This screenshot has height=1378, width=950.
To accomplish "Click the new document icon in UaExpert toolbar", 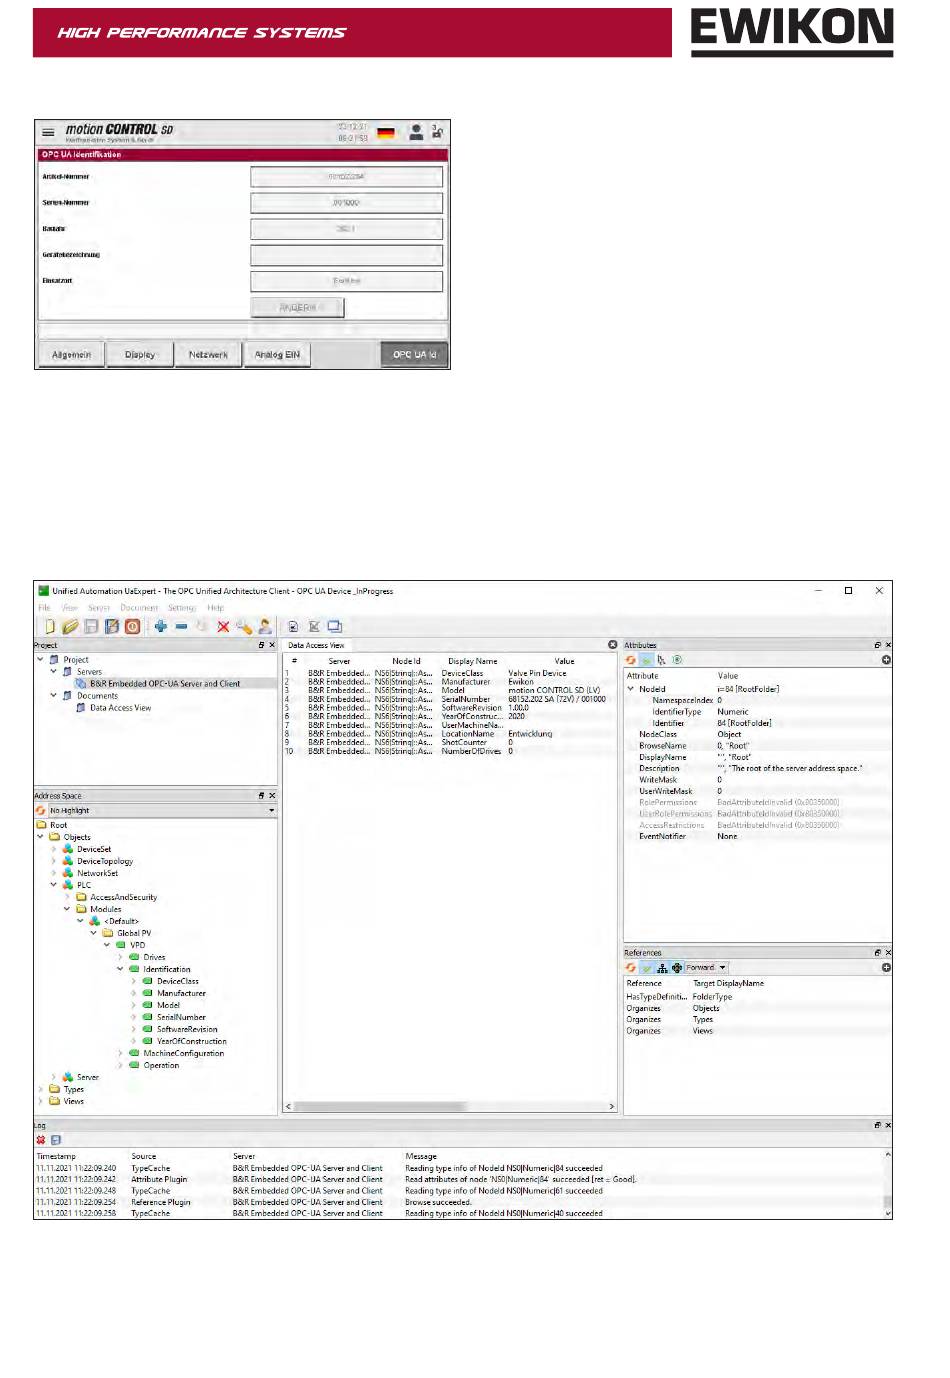I will (49, 627).
